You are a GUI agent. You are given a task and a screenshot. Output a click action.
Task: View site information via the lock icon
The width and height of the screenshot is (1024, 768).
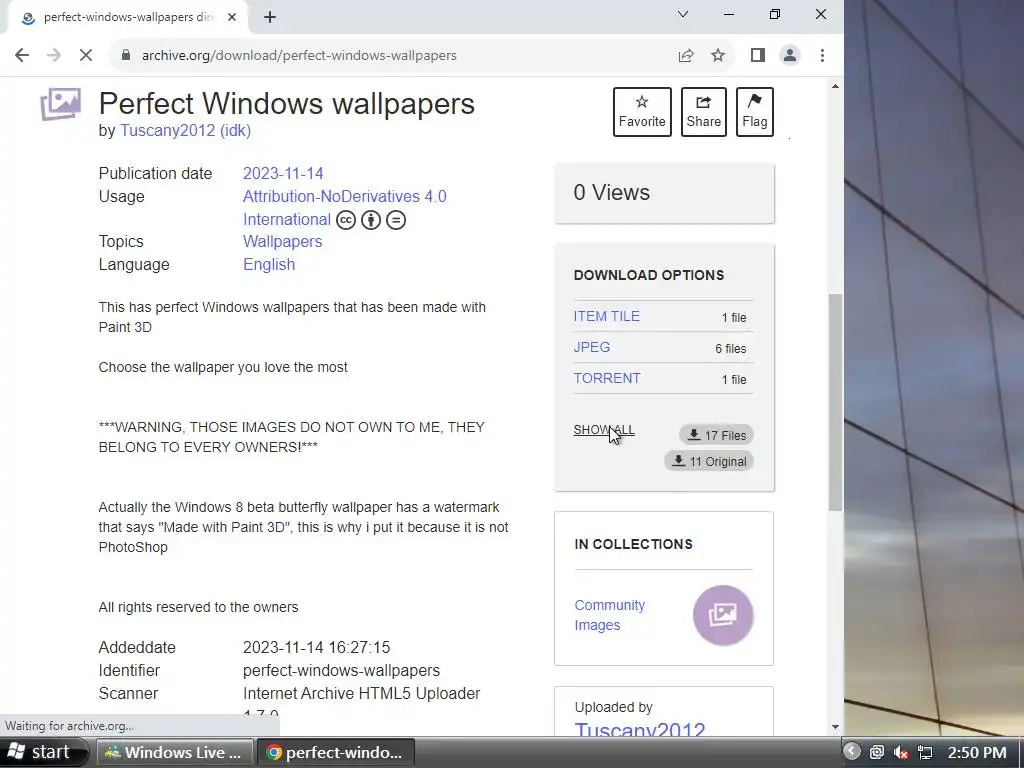[x=126, y=56]
